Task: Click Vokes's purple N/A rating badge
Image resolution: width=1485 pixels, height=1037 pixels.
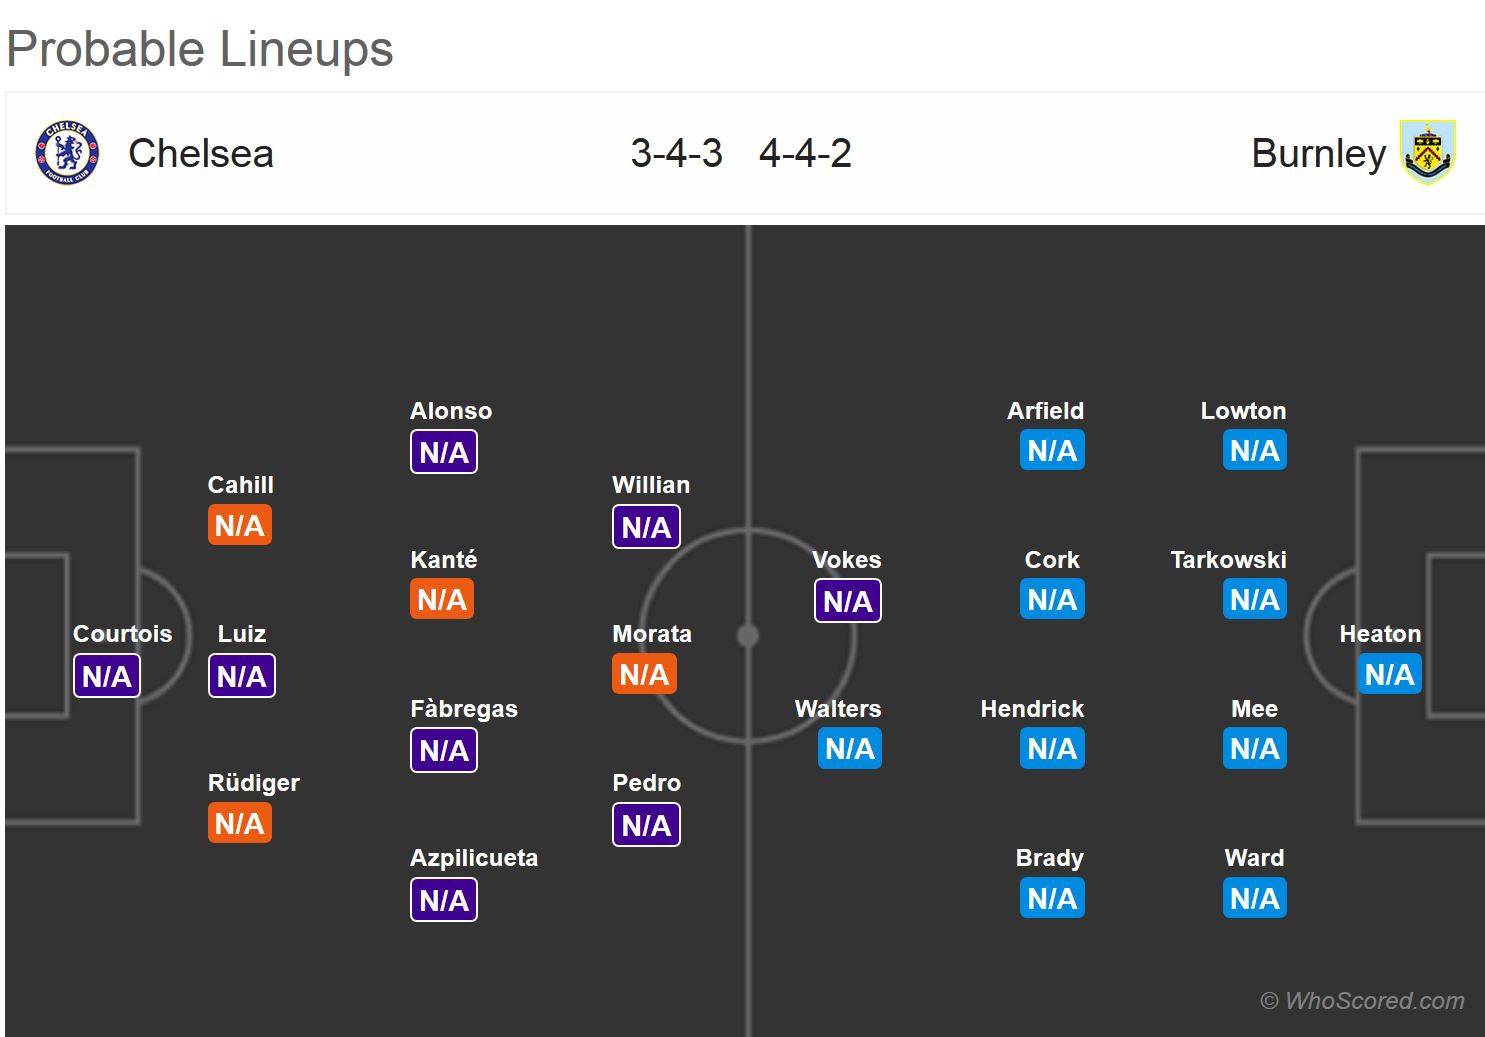Action: (848, 601)
